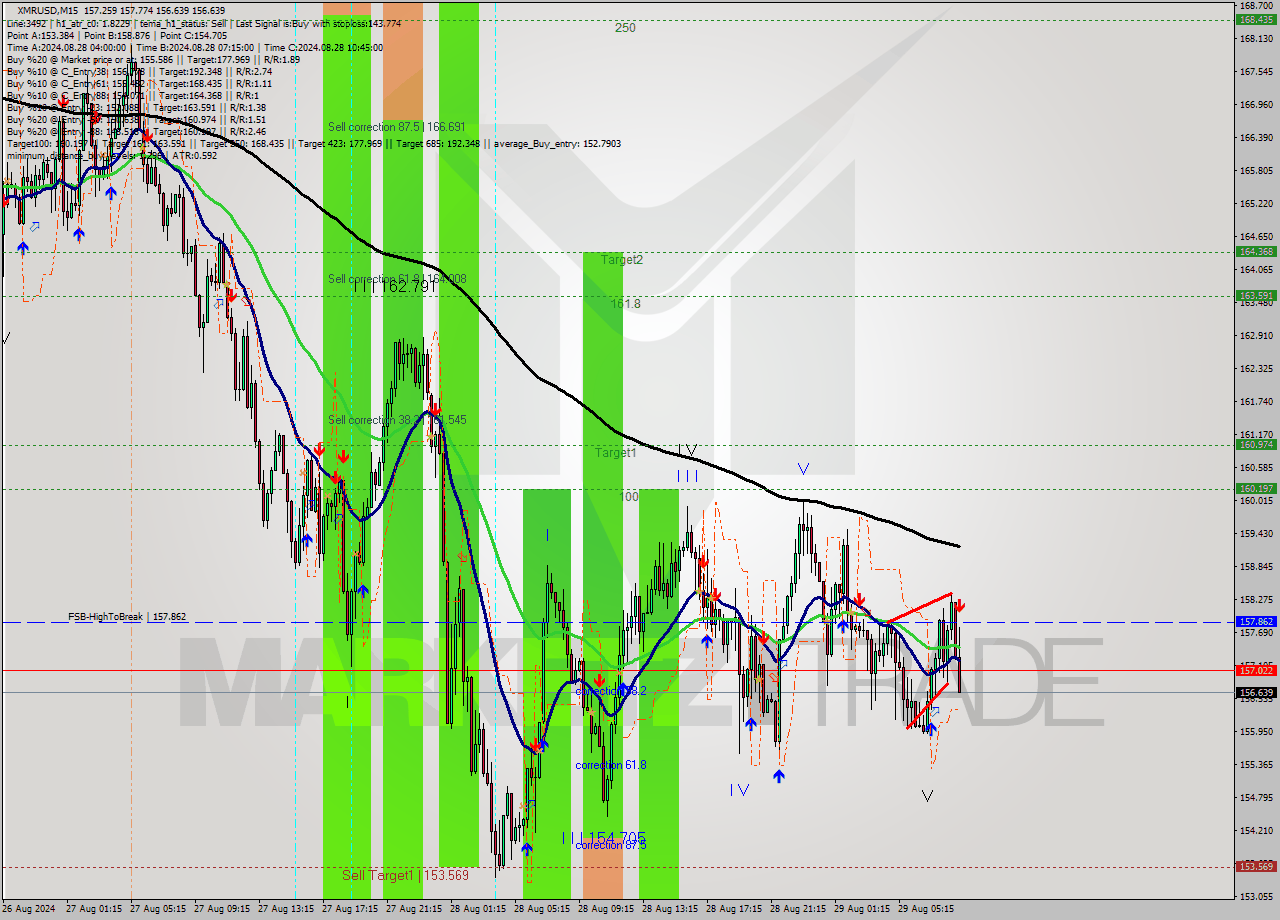
Task: Click the green 163.591 price tag
Action: click(x=1256, y=295)
